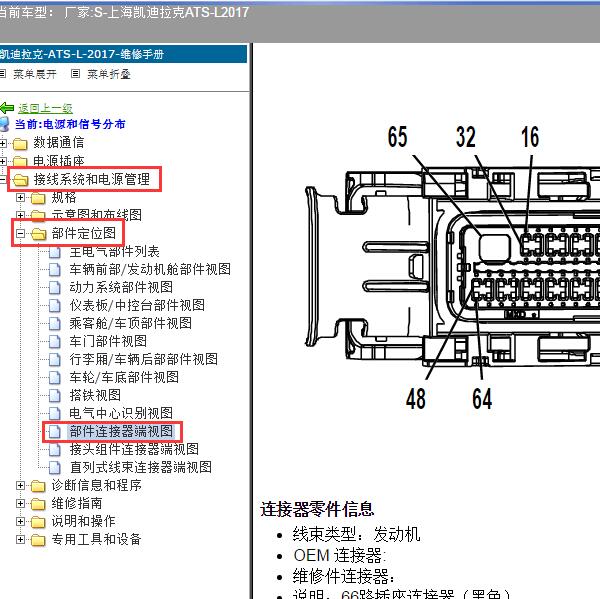Viewport: 600px width, 599px height.
Task: Open the 搭铁视图 page
Action: pos(95,395)
